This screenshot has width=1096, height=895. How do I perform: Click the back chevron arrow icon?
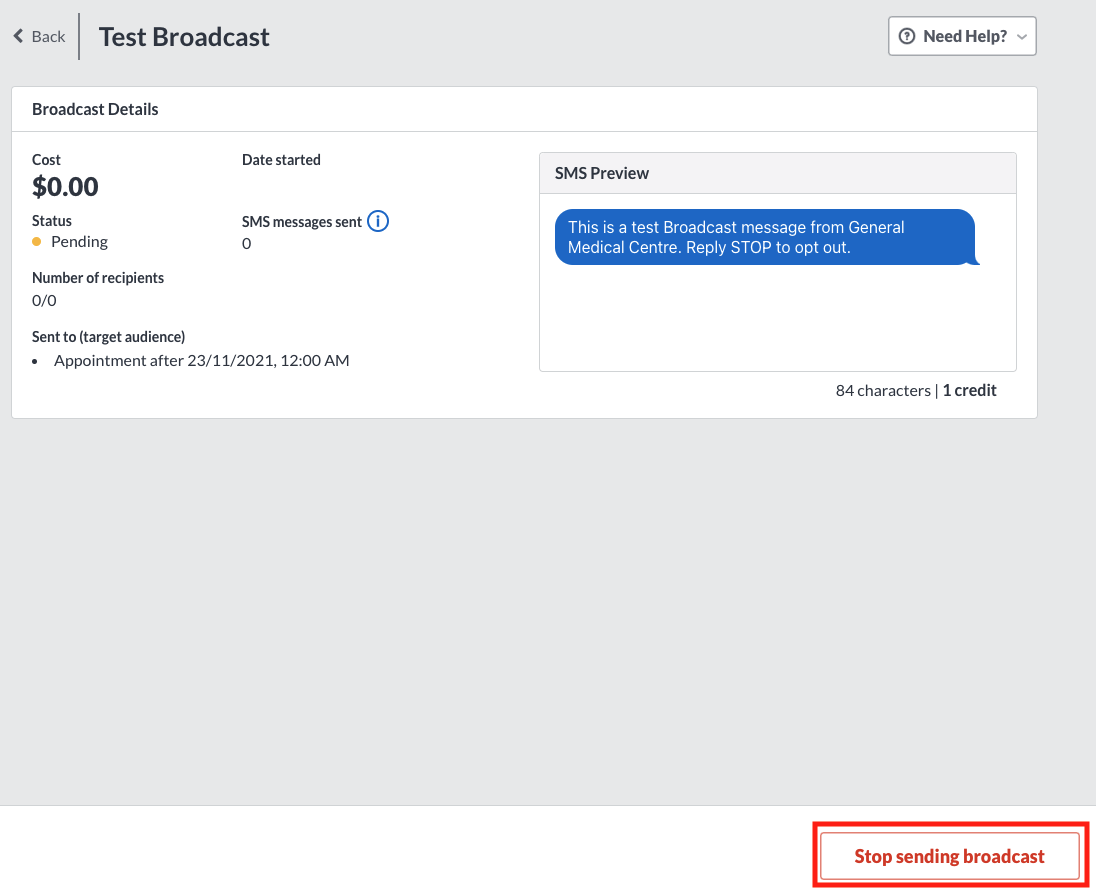[x=18, y=36]
